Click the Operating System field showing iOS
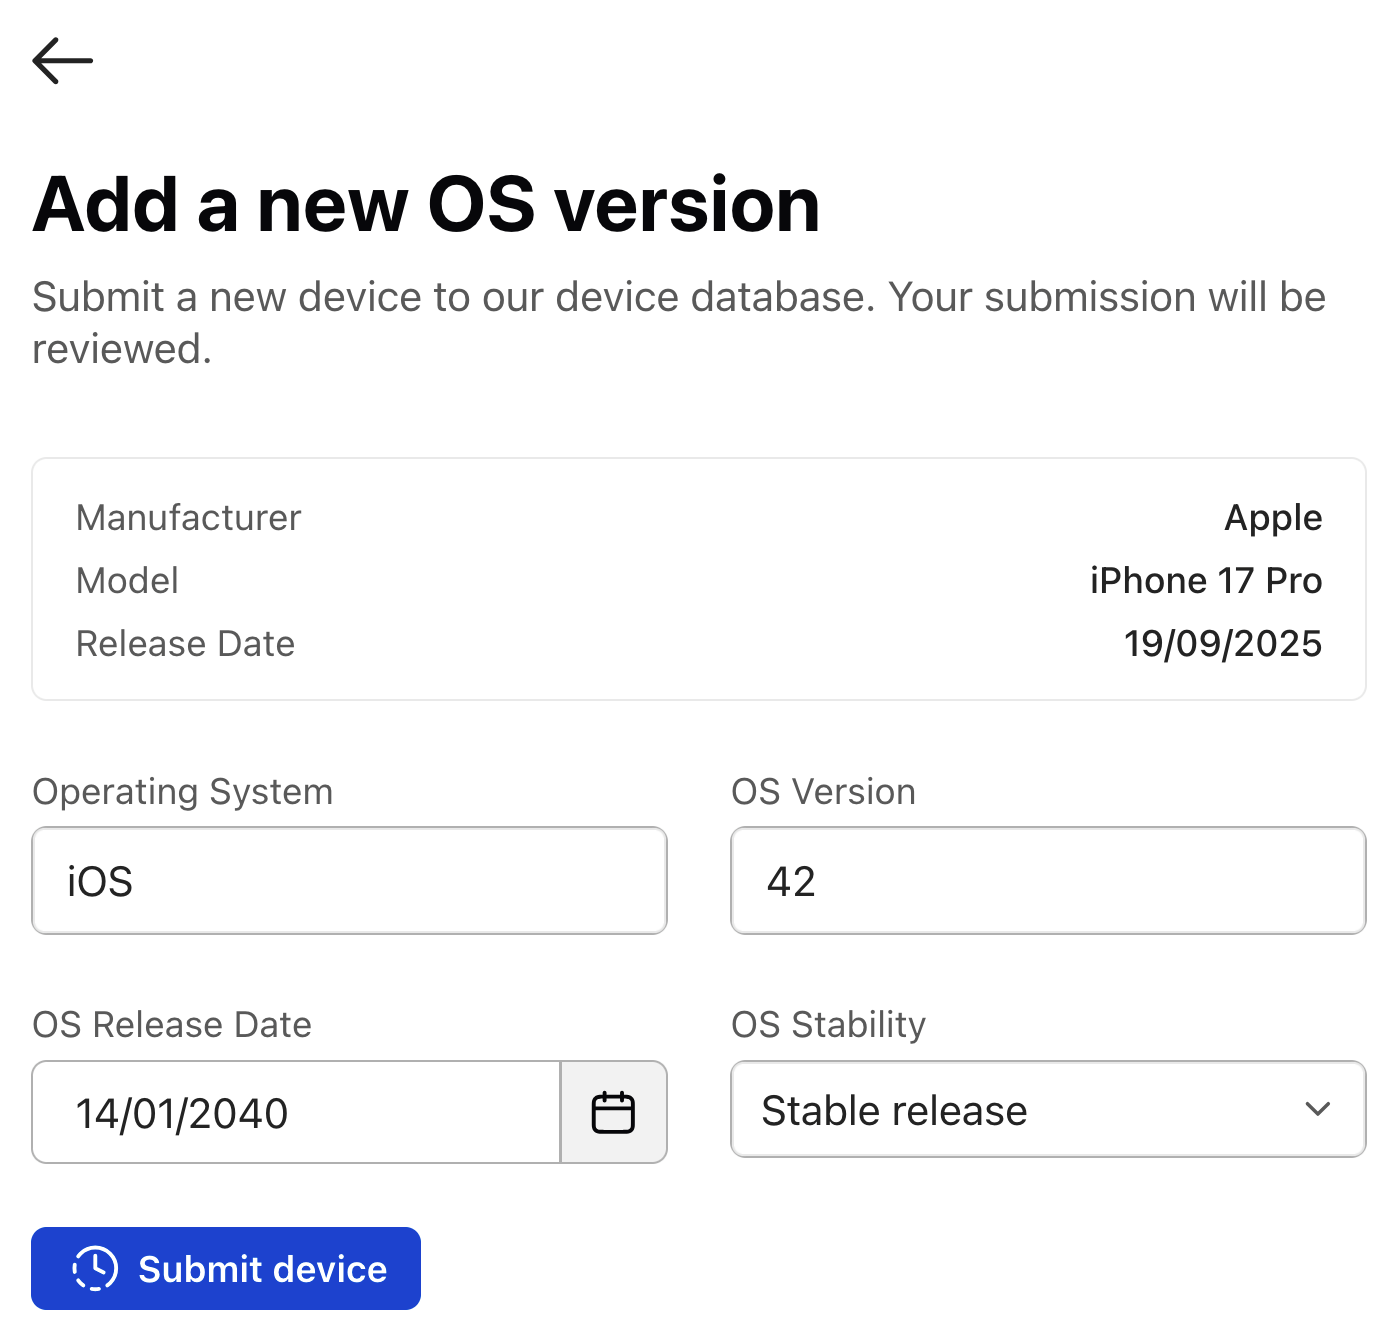 [x=349, y=880]
